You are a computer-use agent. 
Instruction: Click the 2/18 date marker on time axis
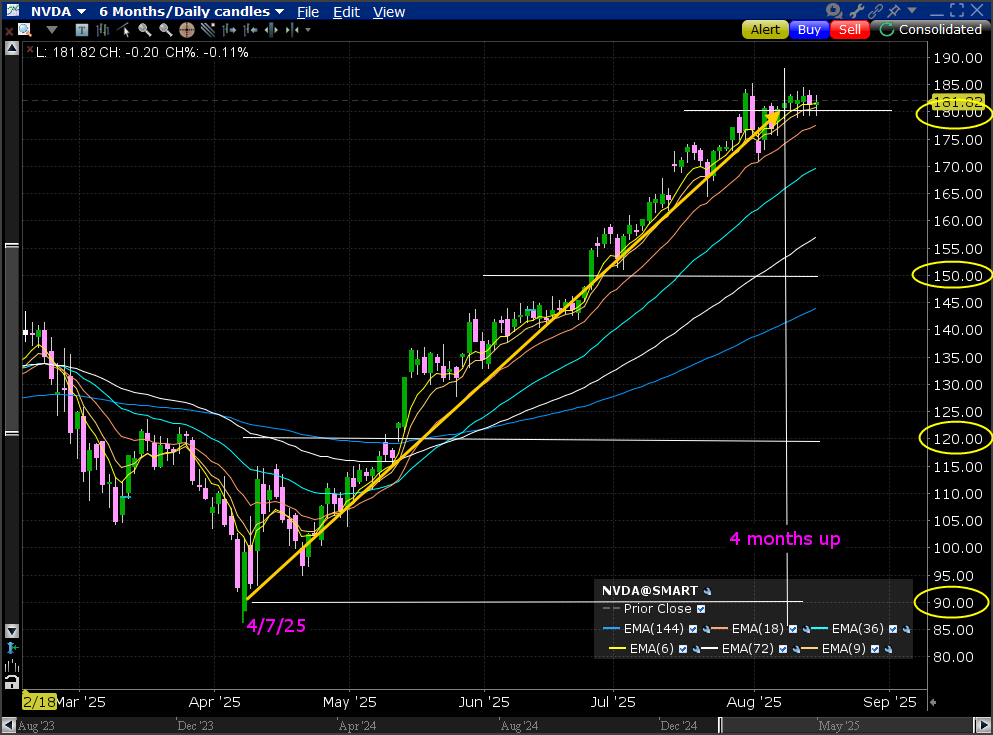click(39, 702)
